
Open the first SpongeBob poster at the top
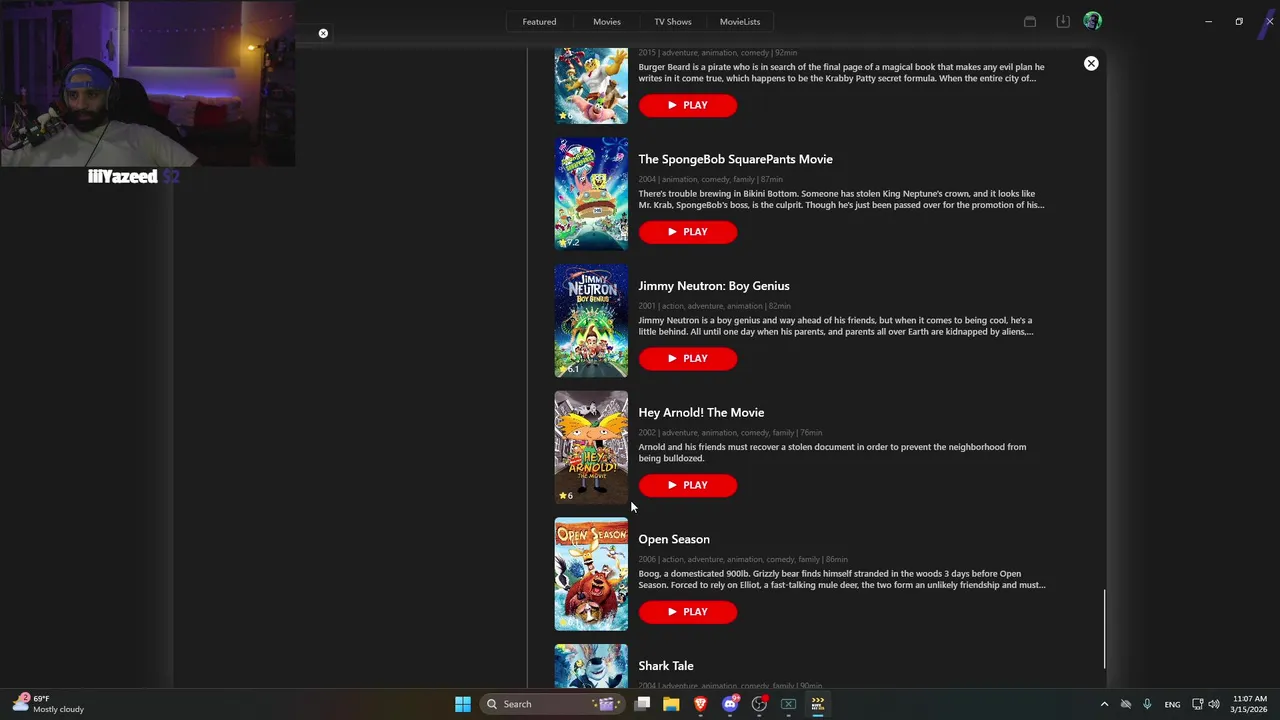coord(591,86)
